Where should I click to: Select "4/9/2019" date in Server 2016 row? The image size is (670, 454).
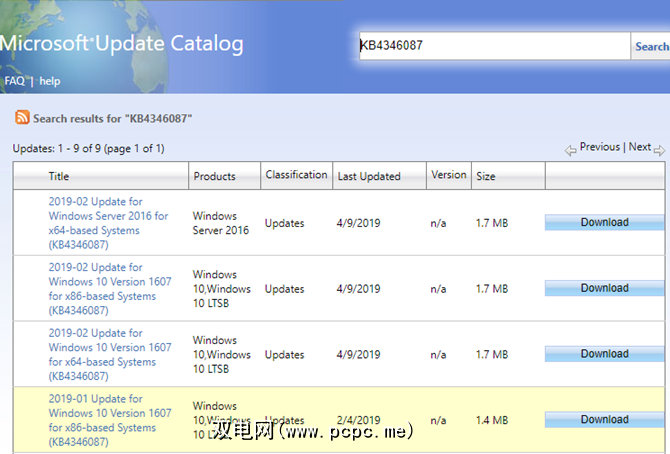[x=358, y=223]
